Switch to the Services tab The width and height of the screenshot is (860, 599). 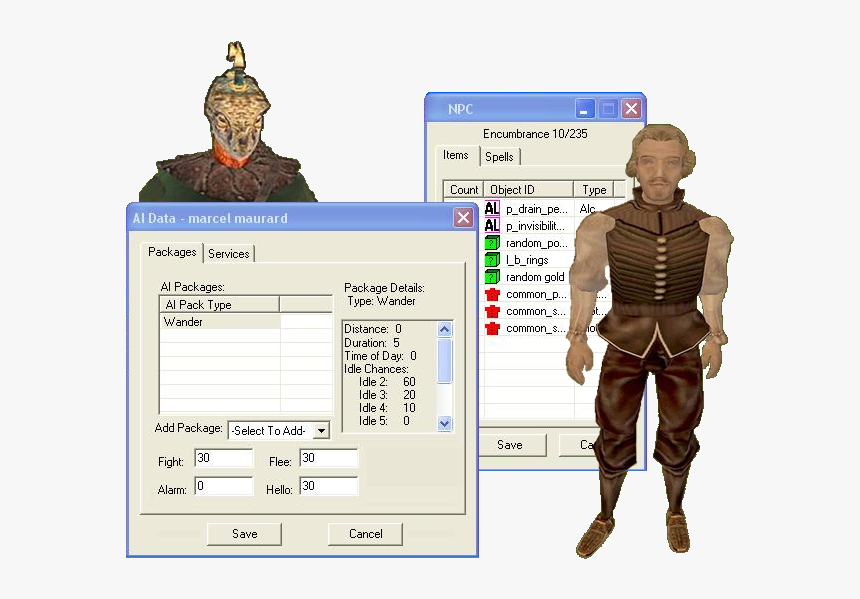(x=229, y=253)
